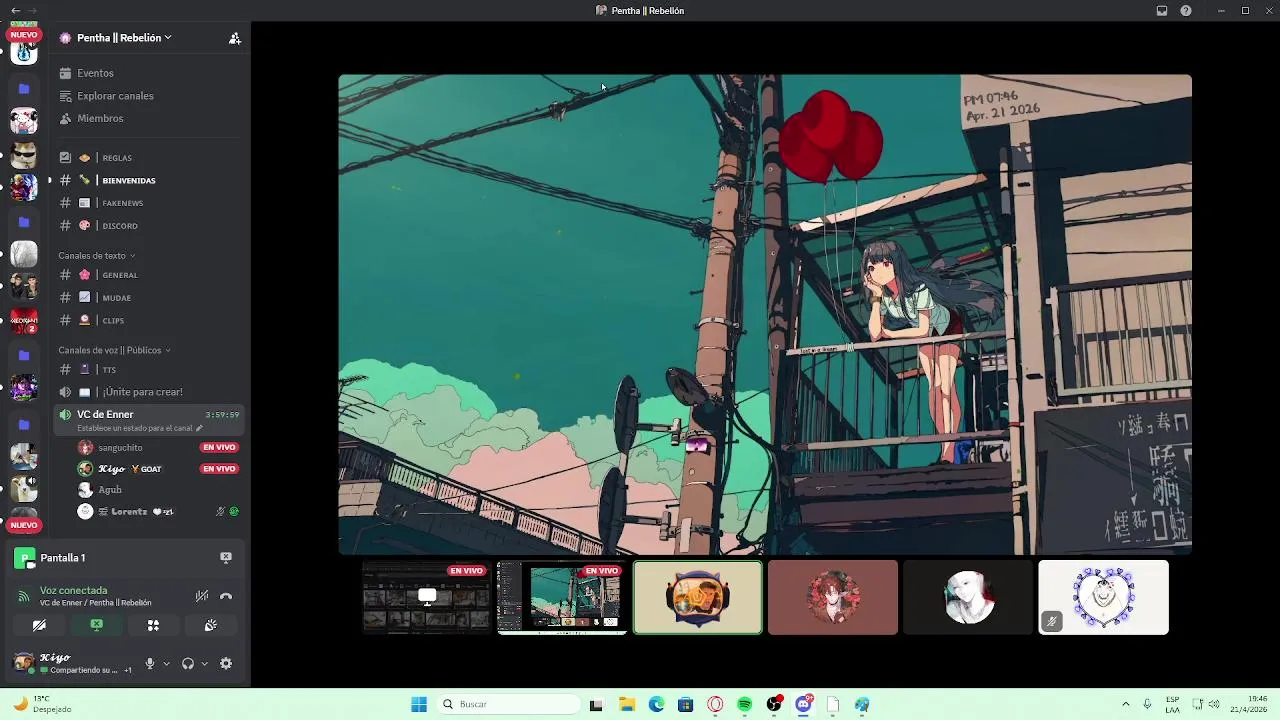The image size is (1280, 720).
Task: Open the Windows Start menu
Action: pos(419,705)
